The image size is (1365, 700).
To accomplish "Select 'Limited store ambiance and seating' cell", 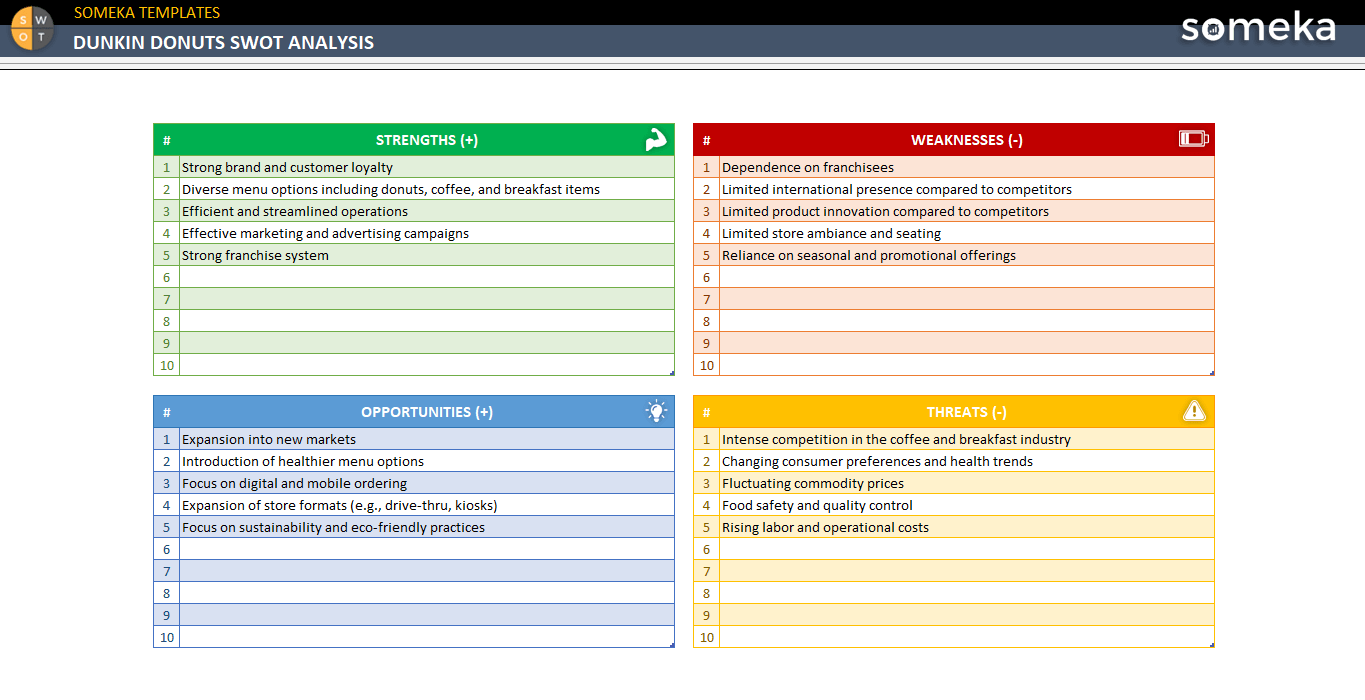I will (967, 233).
